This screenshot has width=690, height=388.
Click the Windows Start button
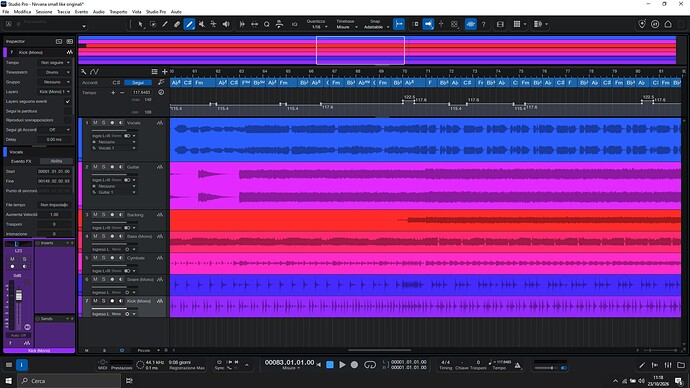click(8, 381)
